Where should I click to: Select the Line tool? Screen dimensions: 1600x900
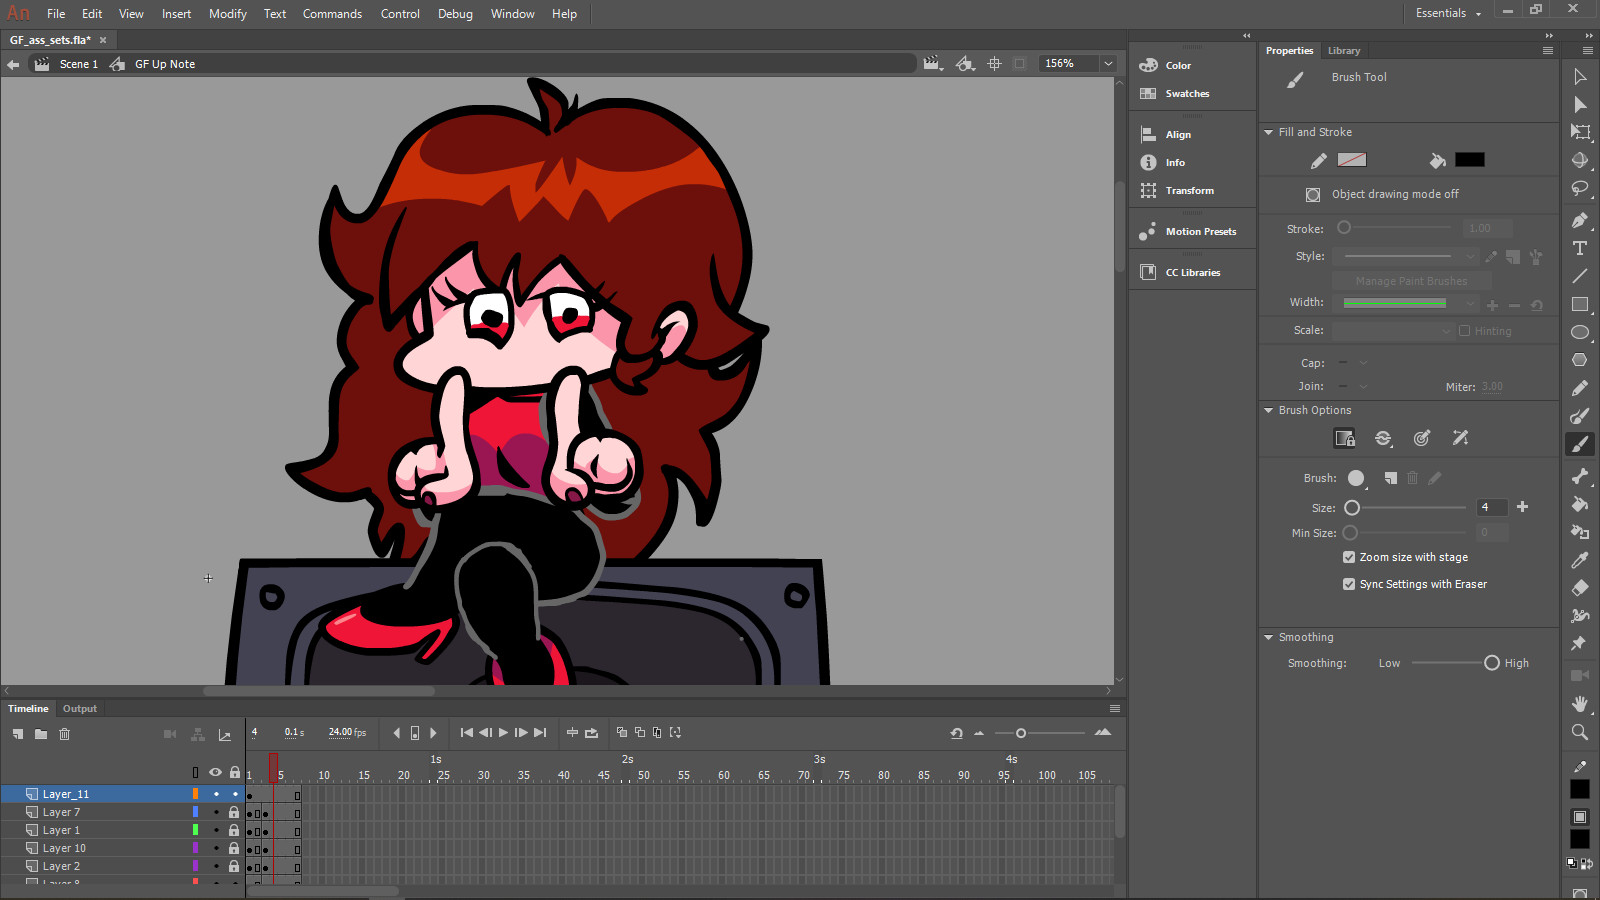[x=1580, y=276]
